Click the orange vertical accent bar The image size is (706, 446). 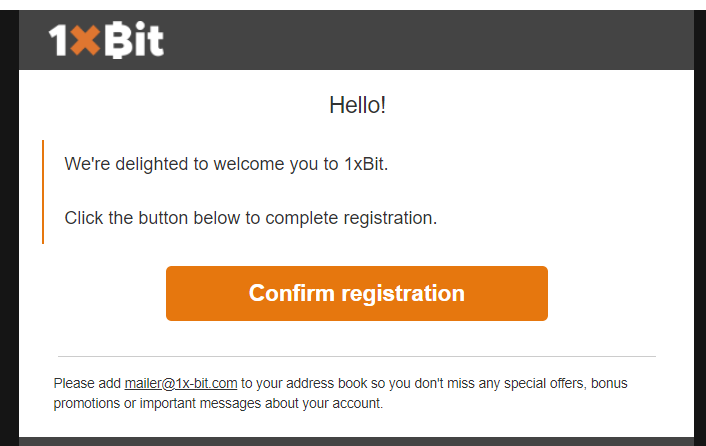[x=43, y=192]
